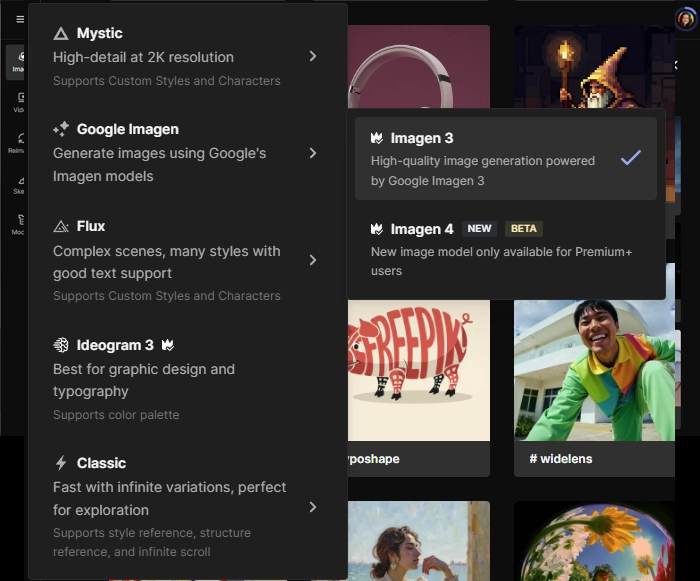
Task: Select the Ideogram 3 model entry
Action: tap(188, 380)
